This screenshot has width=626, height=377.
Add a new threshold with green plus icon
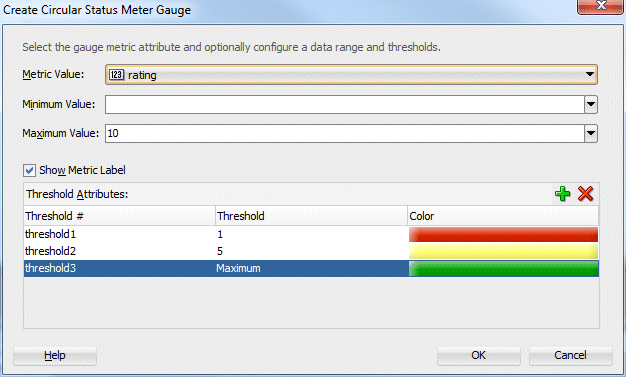[563, 194]
